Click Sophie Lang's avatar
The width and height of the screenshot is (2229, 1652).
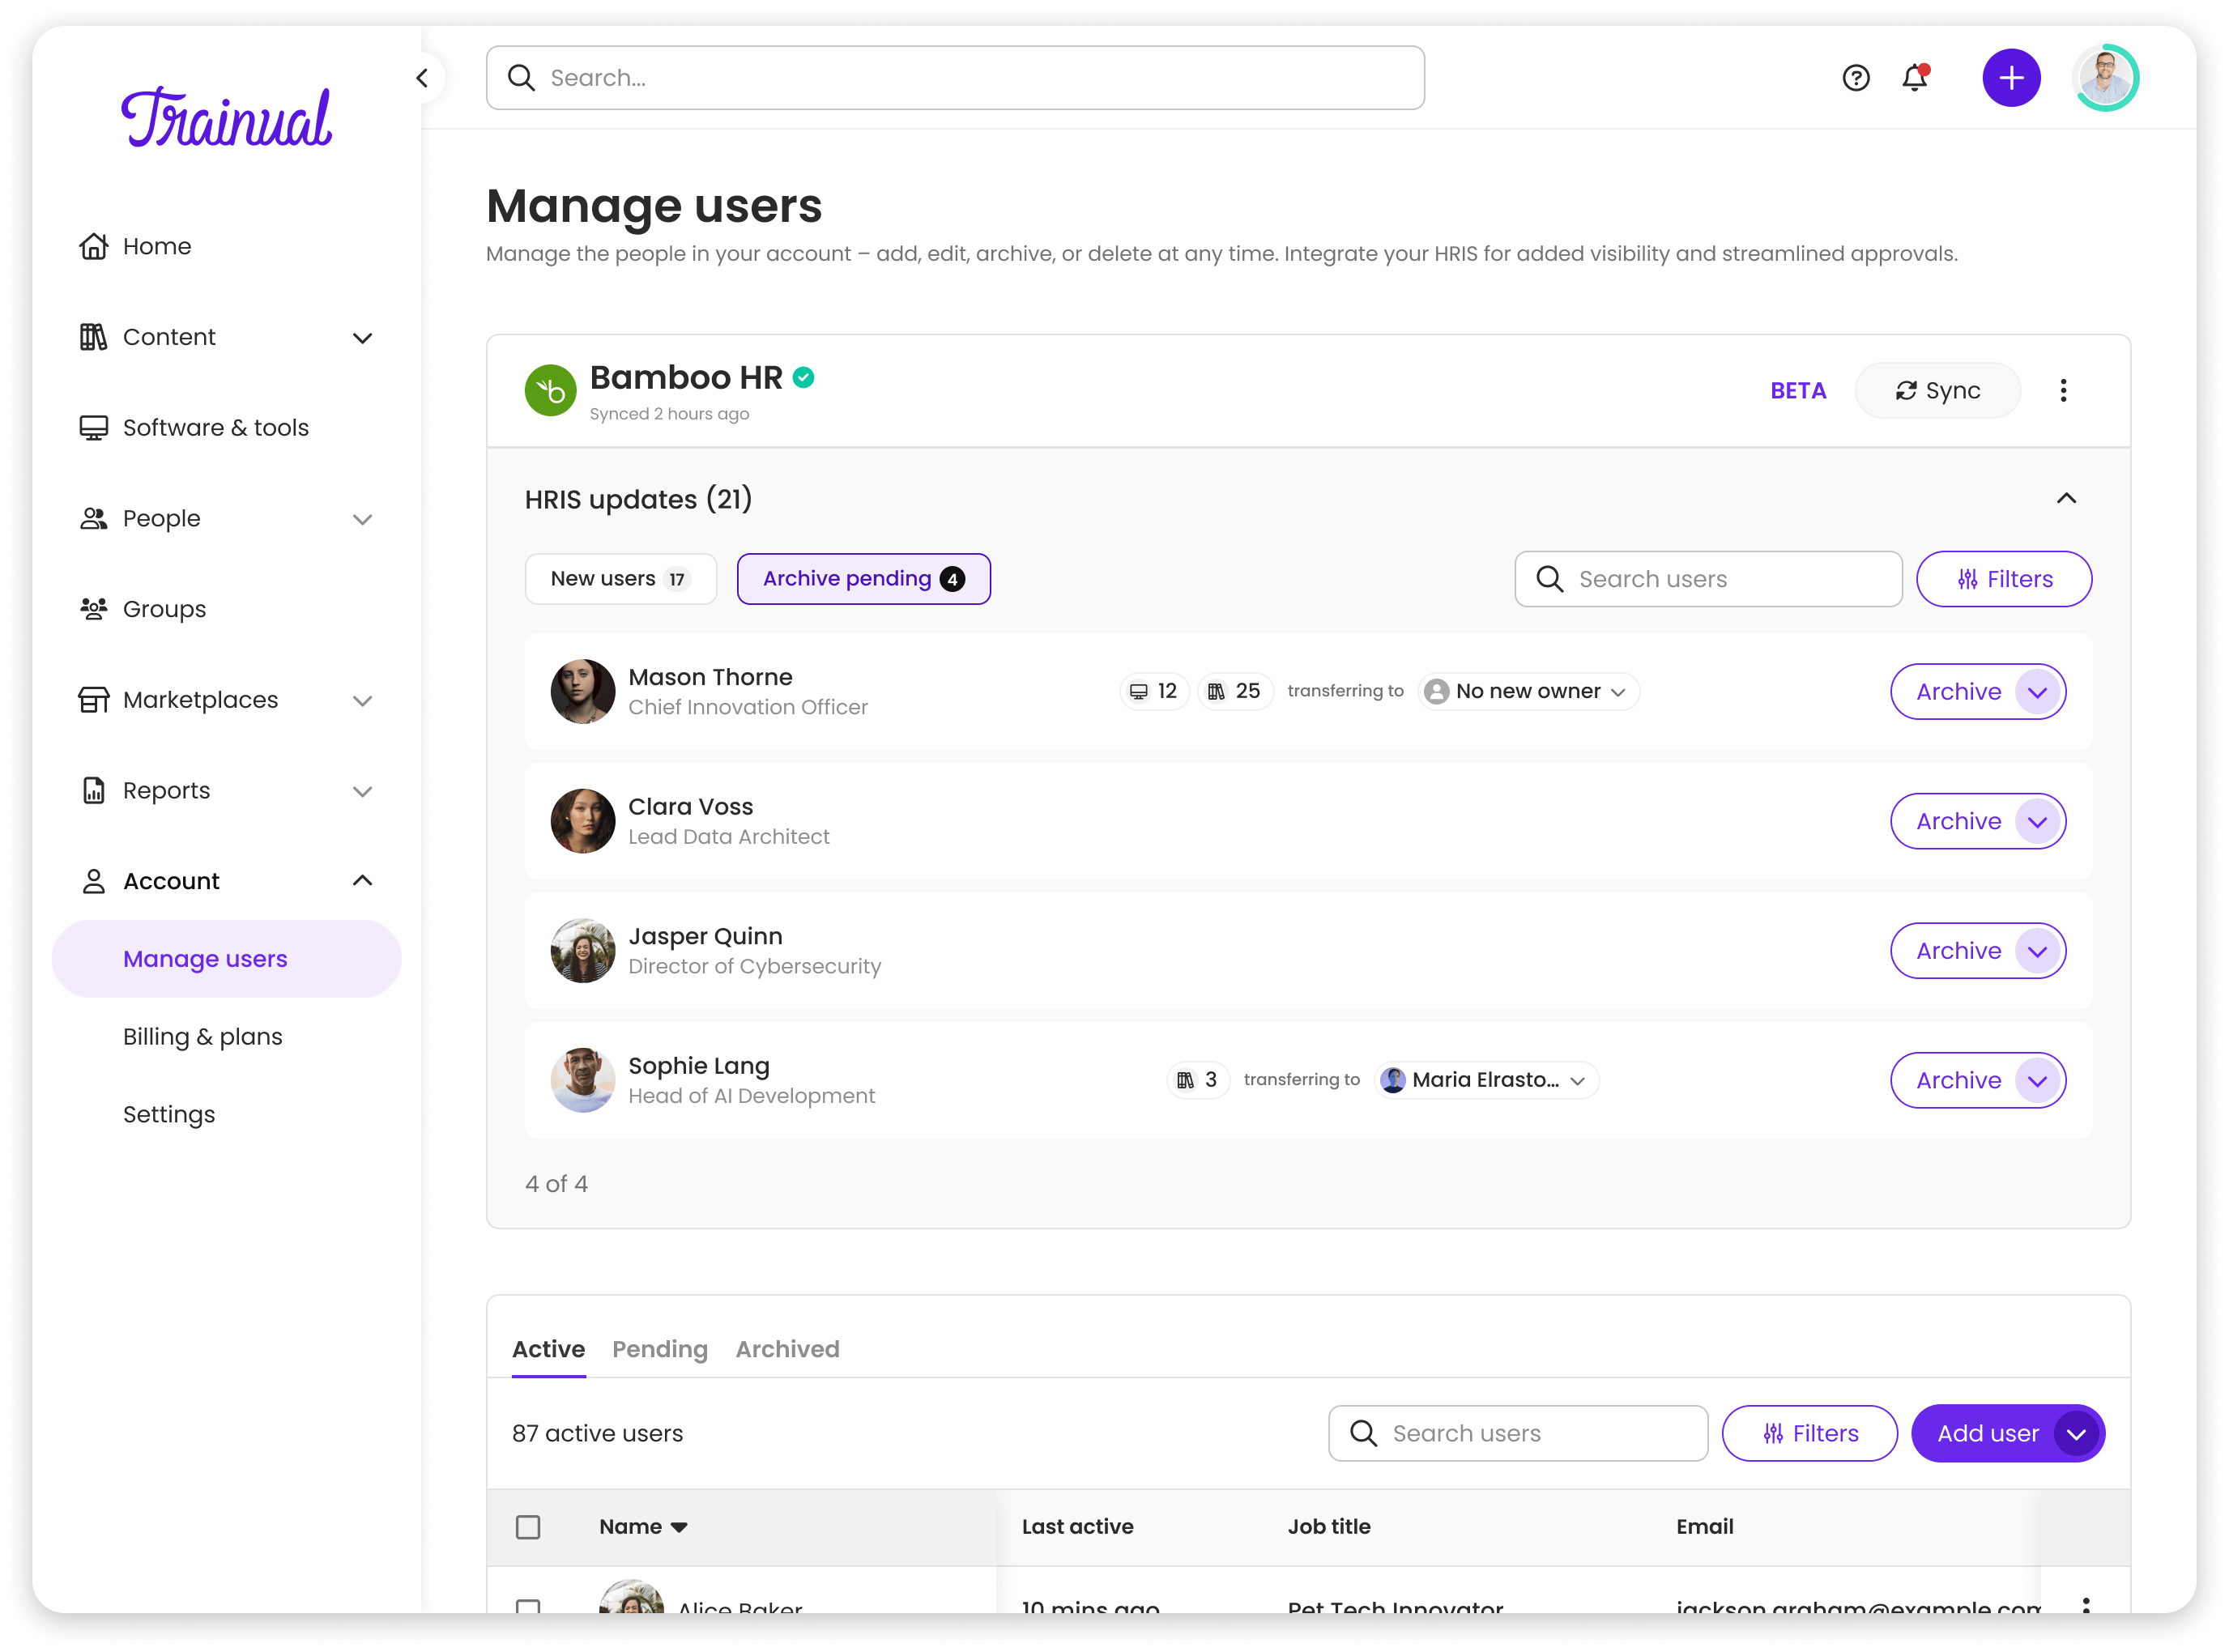[x=582, y=1080]
